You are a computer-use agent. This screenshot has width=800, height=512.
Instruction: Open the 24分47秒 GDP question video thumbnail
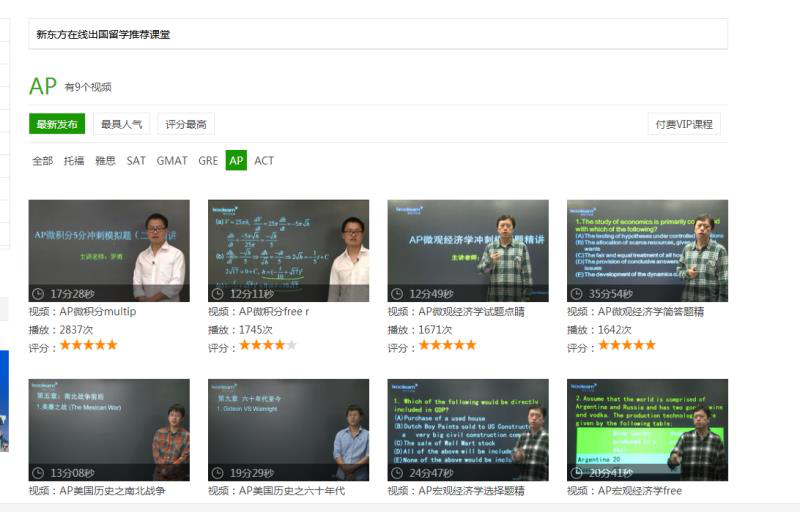(468, 430)
